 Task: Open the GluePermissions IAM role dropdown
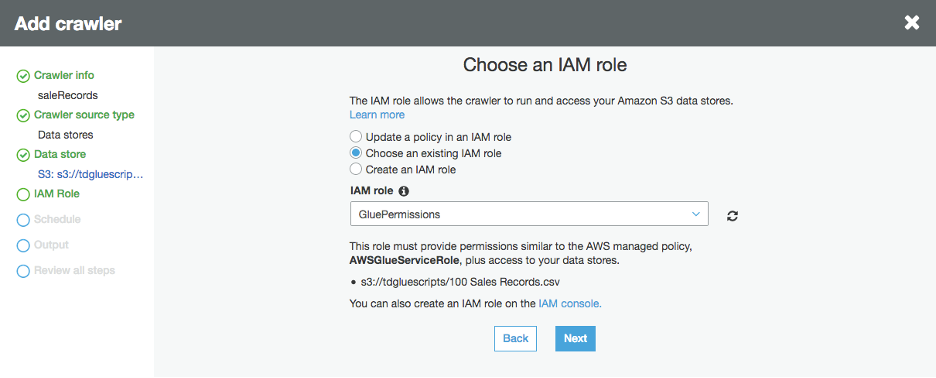[529, 214]
